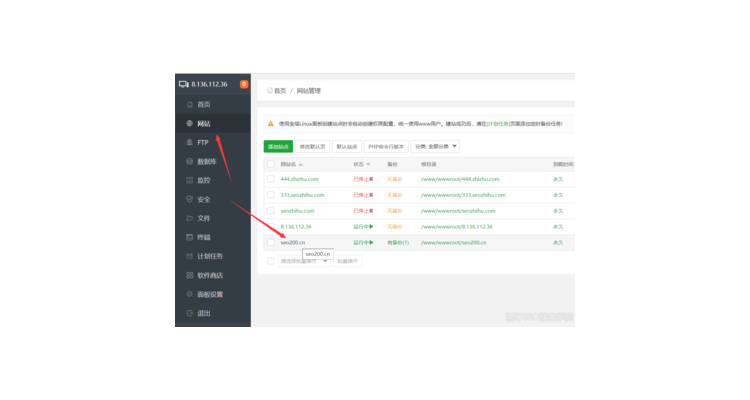Image resolution: width=750 pixels, height=400 pixels.
Task: Click the 备份 column header
Action: pyautogui.click(x=392, y=164)
